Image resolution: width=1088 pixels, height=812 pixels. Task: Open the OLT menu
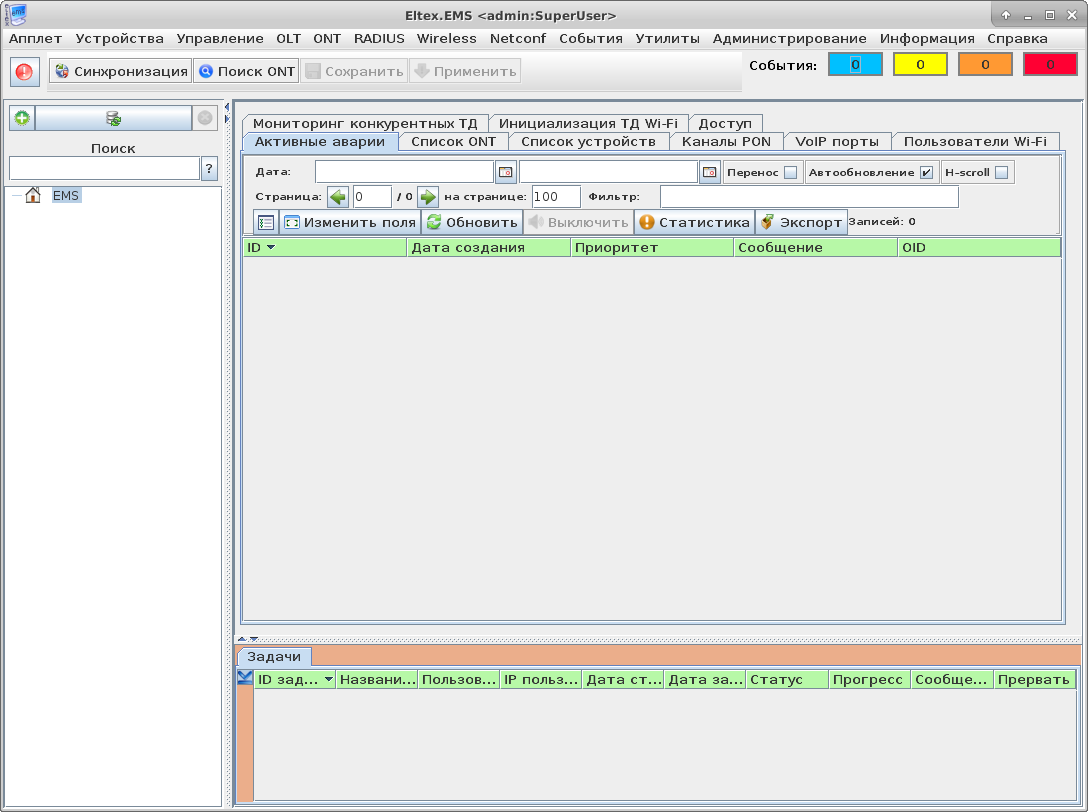coord(289,39)
